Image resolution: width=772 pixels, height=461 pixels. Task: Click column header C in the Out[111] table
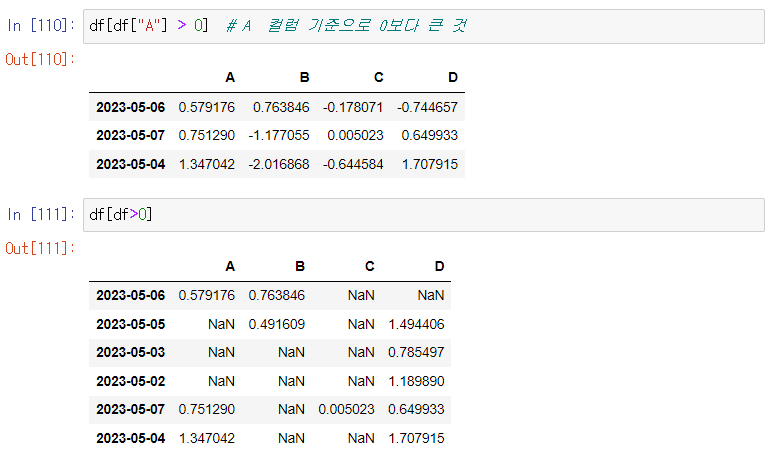tap(370, 267)
